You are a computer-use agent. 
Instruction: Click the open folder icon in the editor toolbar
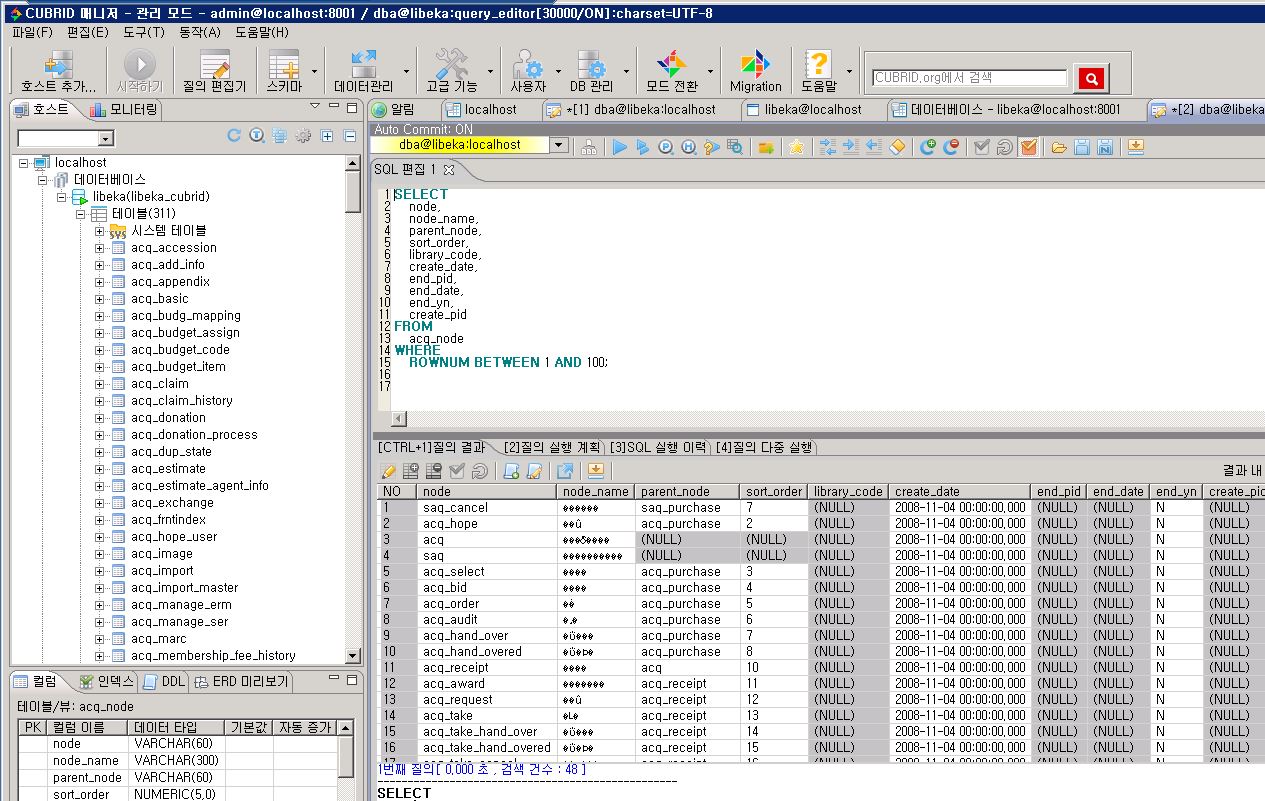click(x=1058, y=147)
